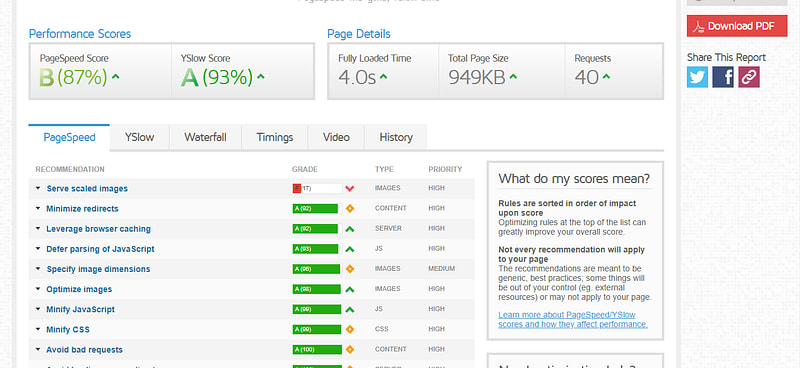This screenshot has width=800, height=368.
Task: Open Serve scaled images recommendation
Action: click(87, 188)
